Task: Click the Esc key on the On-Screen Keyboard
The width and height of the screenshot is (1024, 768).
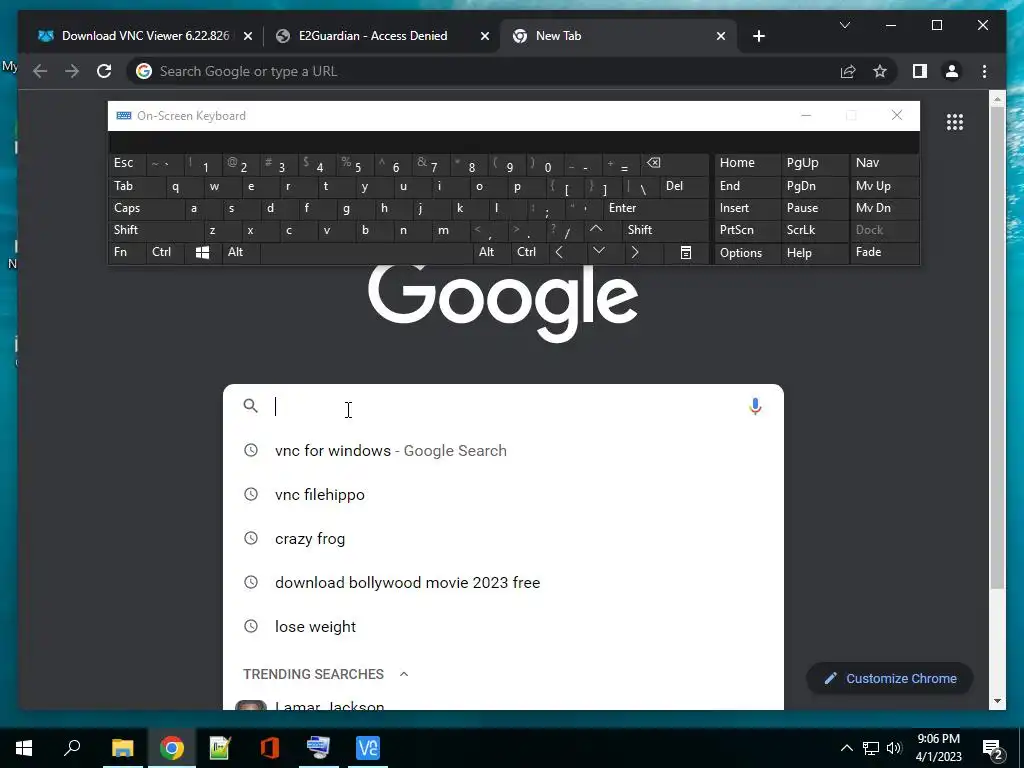Action: tap(127, 163)
